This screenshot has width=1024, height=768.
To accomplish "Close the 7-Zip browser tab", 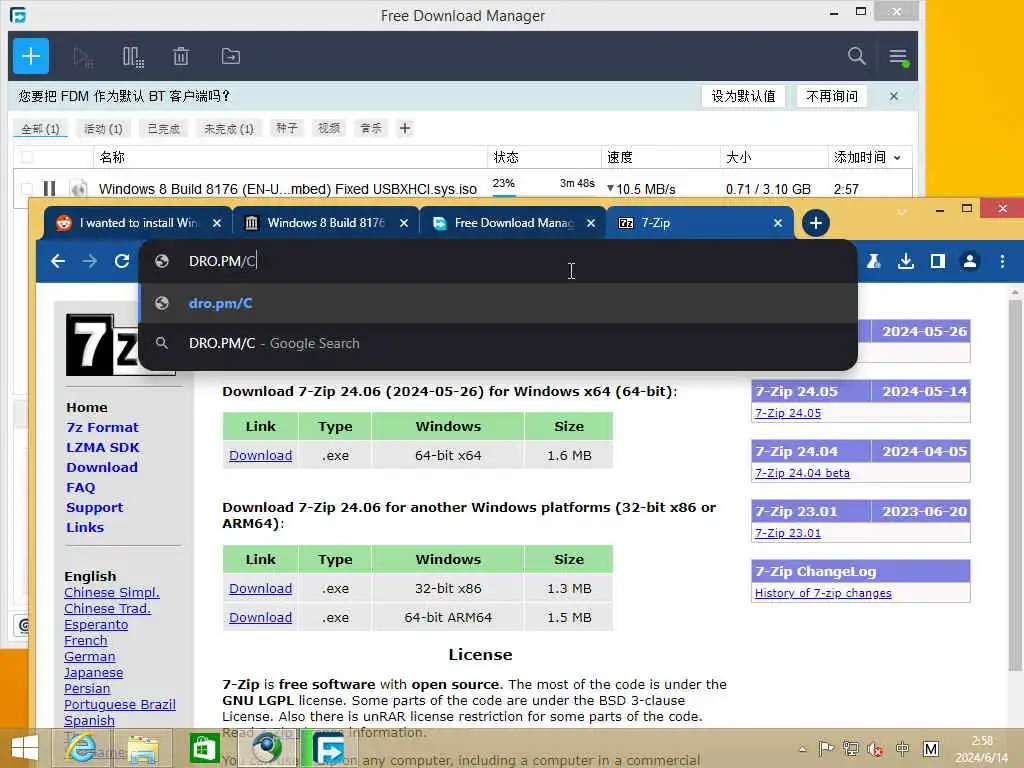I will (778, 223).
